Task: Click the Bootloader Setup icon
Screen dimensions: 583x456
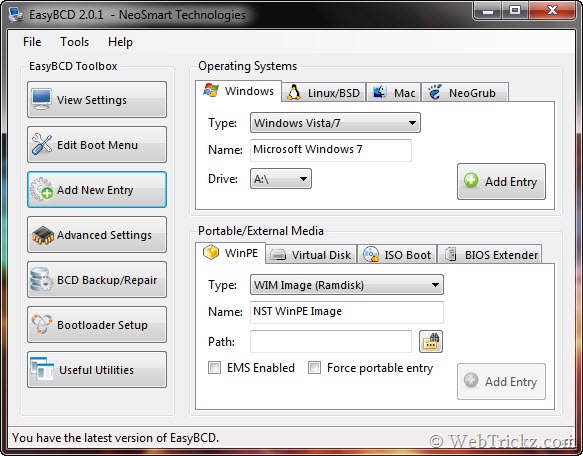Action: point(42,324)
